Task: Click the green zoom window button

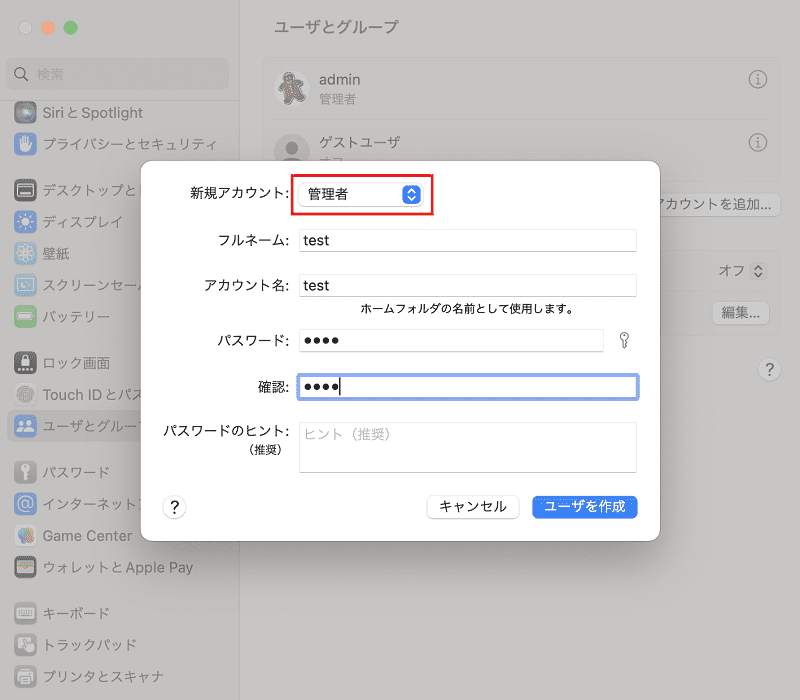Action: [x=71, y=28]
